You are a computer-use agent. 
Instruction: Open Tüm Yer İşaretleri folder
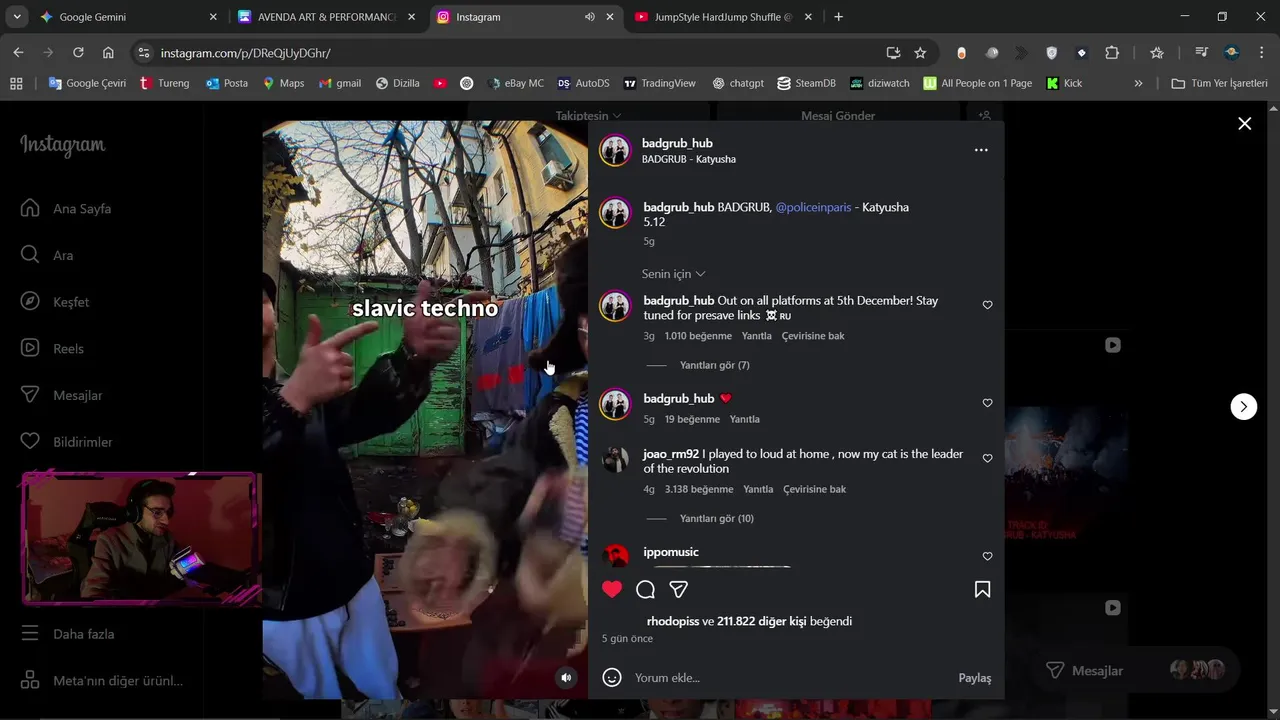click(1219, 83)
